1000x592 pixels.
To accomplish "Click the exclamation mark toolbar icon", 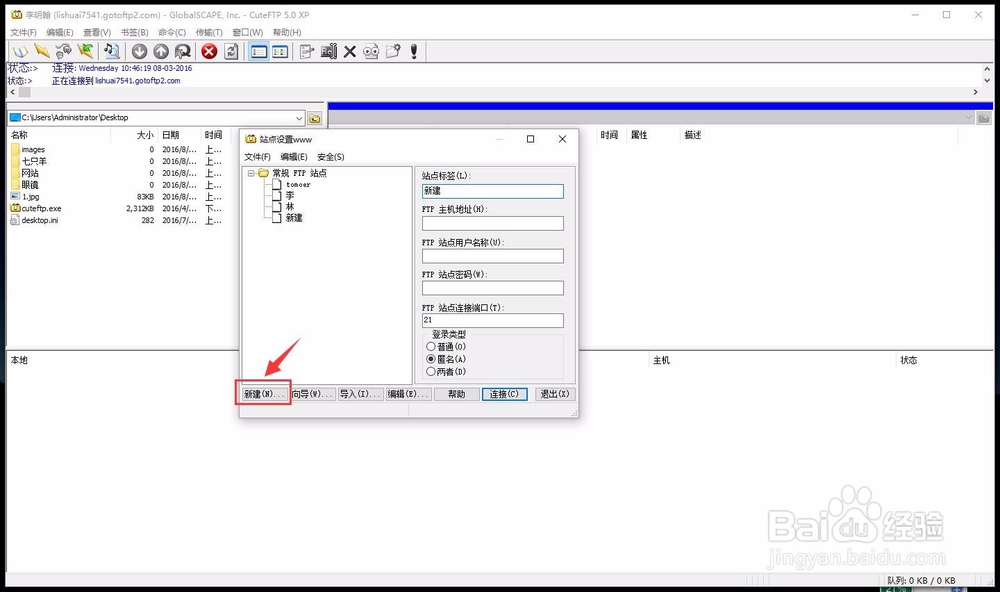I will 414,52.
